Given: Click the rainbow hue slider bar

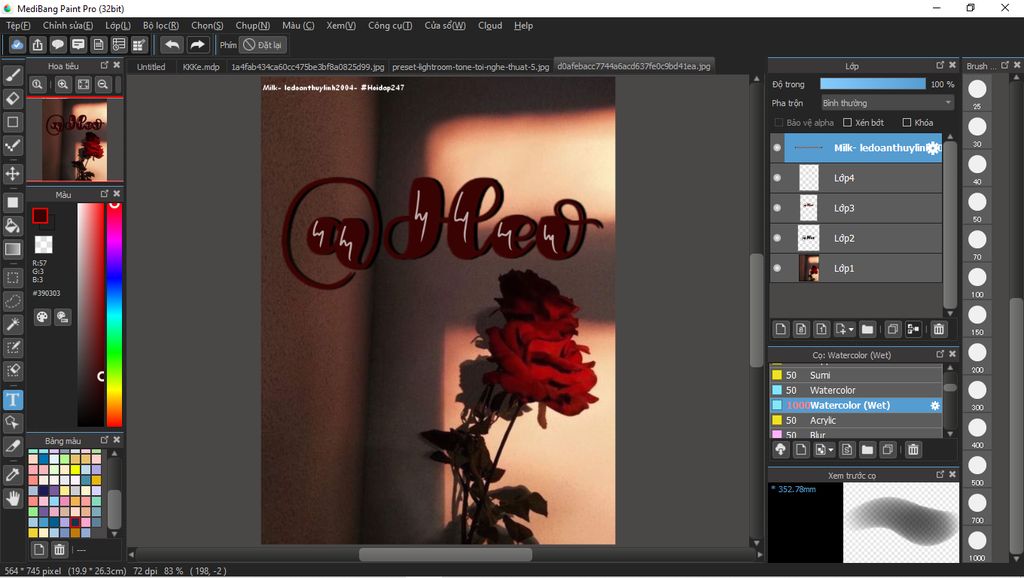Looking at the screenshot, I should 114,315.
